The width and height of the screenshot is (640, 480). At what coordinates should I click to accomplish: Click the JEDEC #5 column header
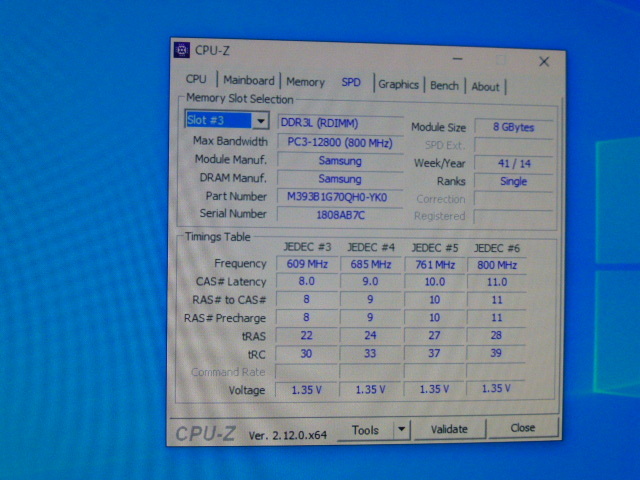[435, 248]
